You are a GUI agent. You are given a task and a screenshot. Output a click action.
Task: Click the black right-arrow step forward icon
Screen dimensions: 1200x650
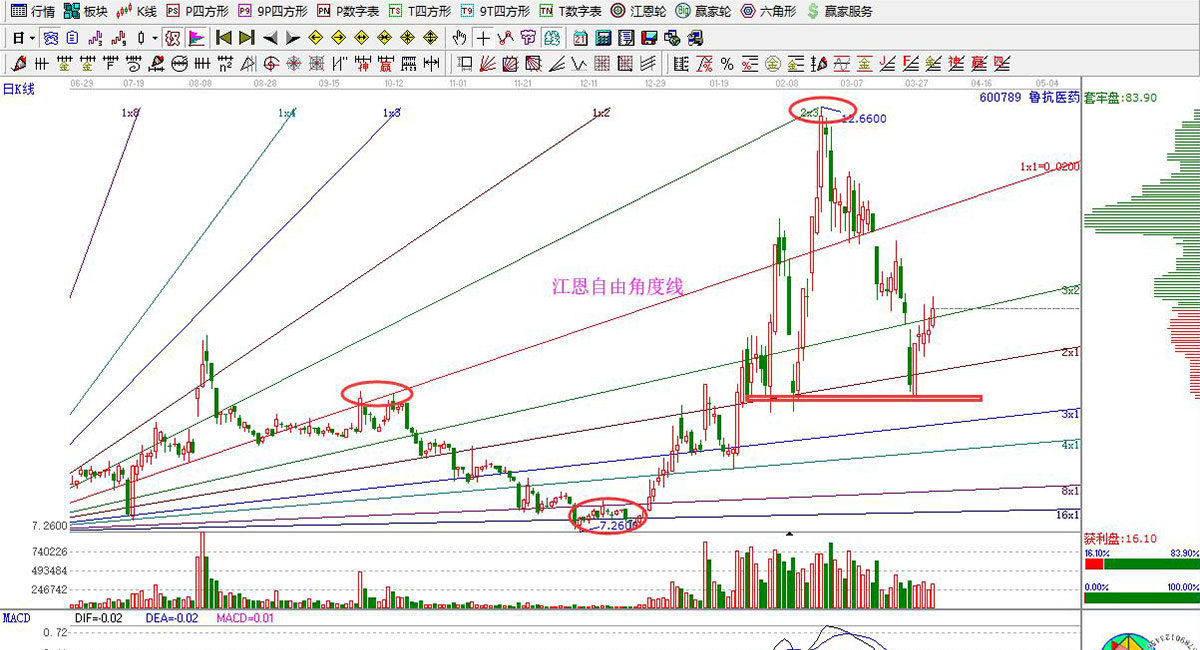pyautogui.click(x=293, y=38)
